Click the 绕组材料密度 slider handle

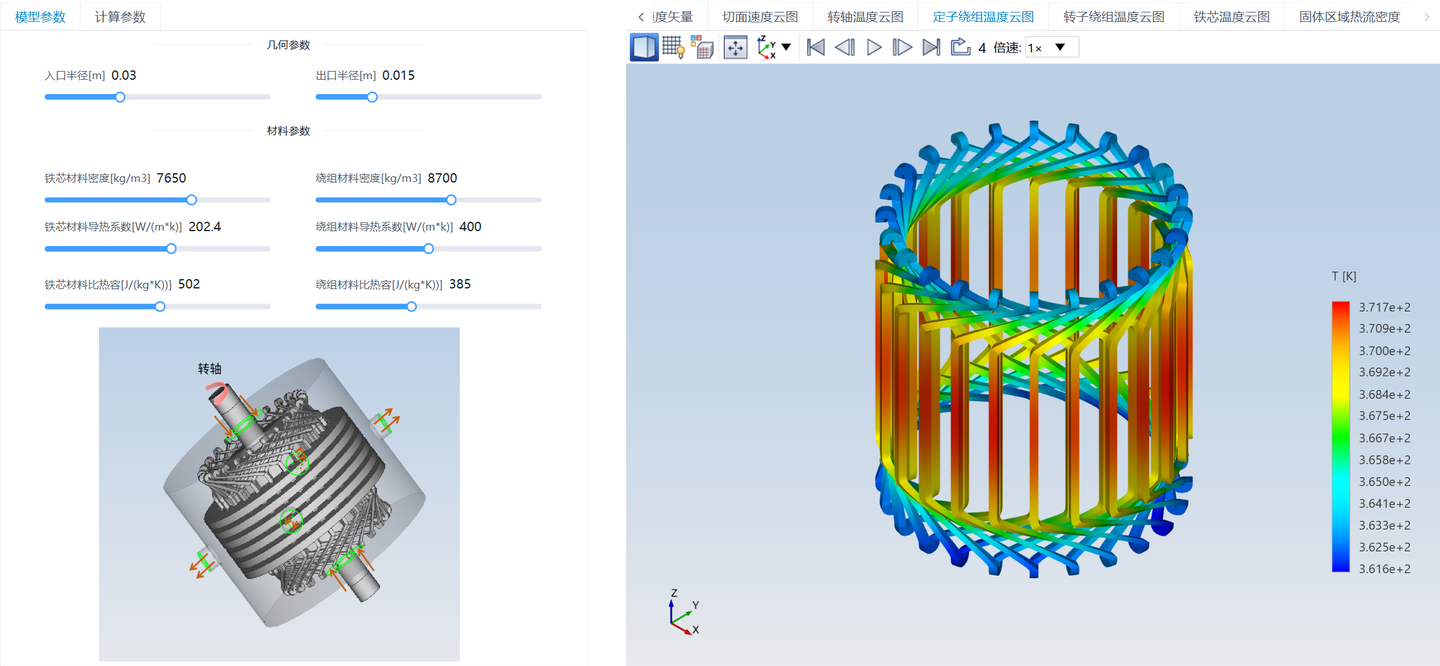click(451, 200)
